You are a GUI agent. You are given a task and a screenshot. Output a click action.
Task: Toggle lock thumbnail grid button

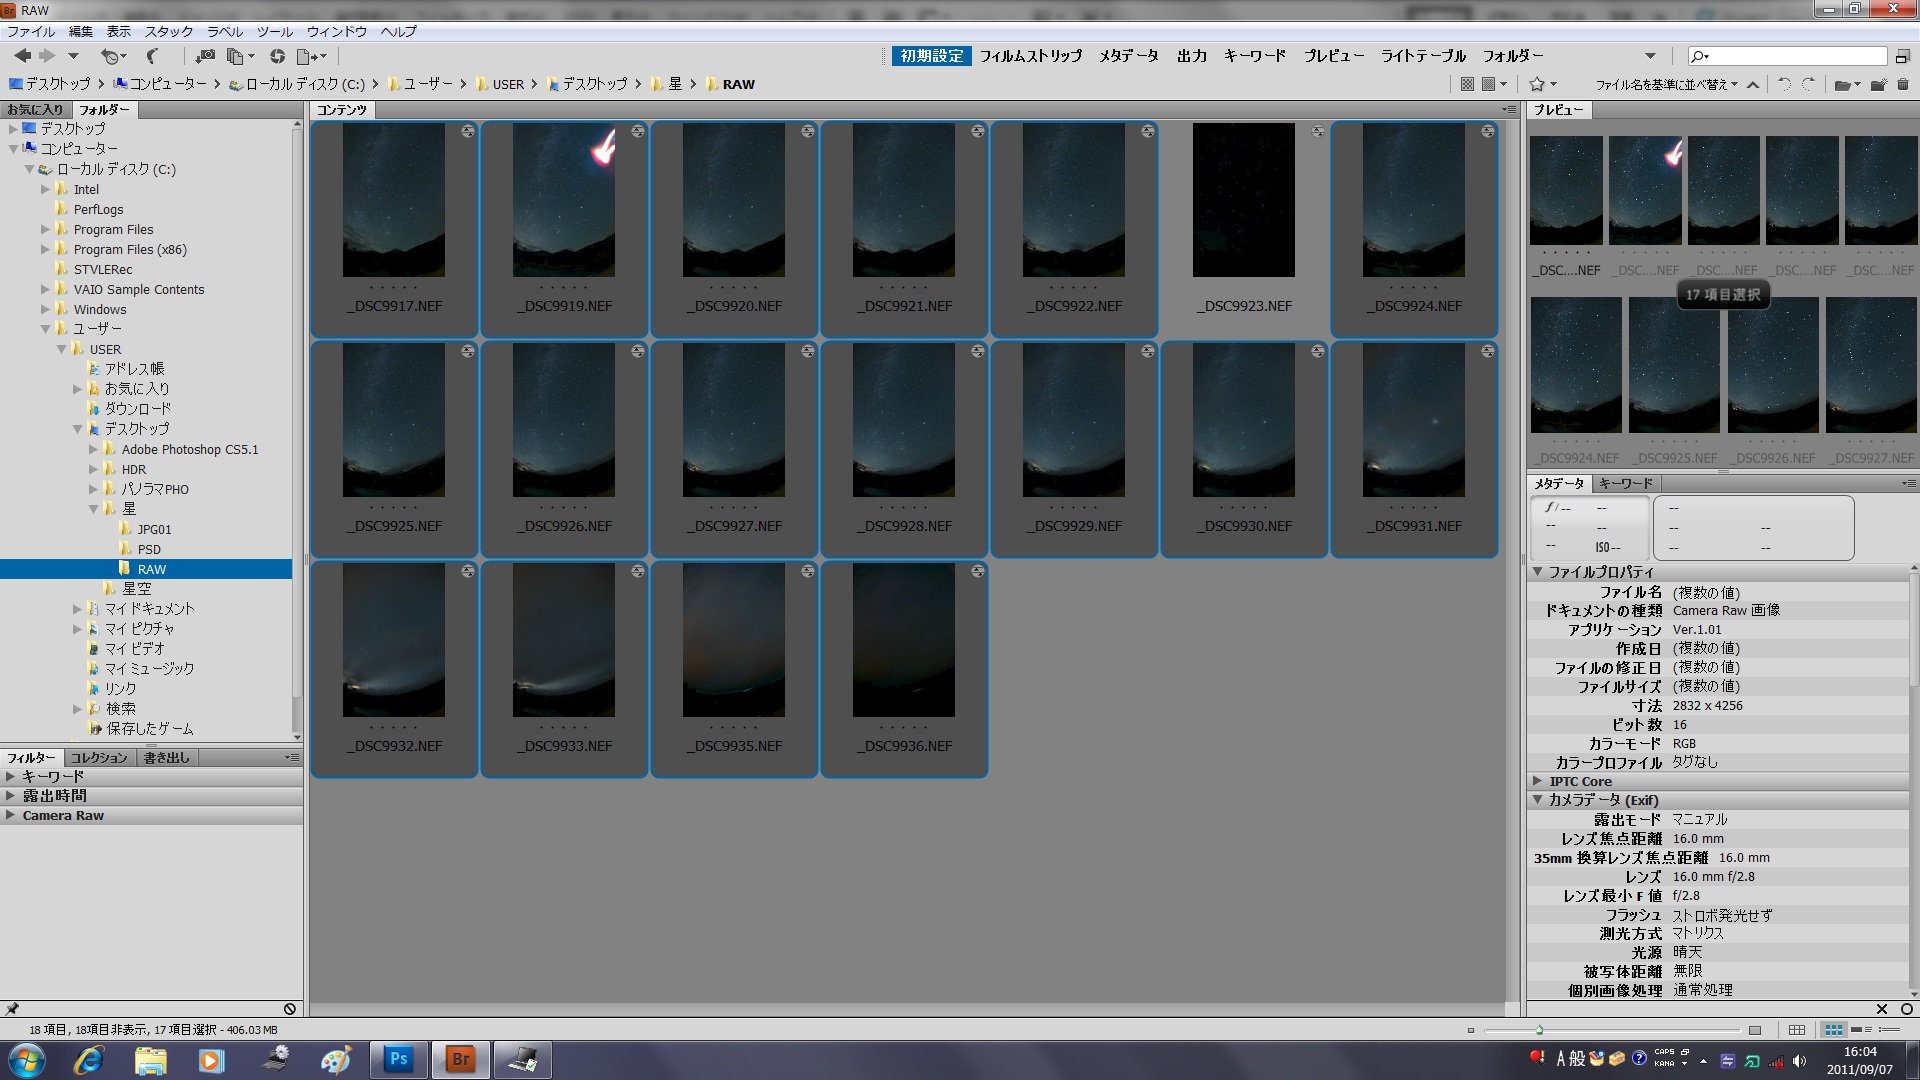1797,1030
